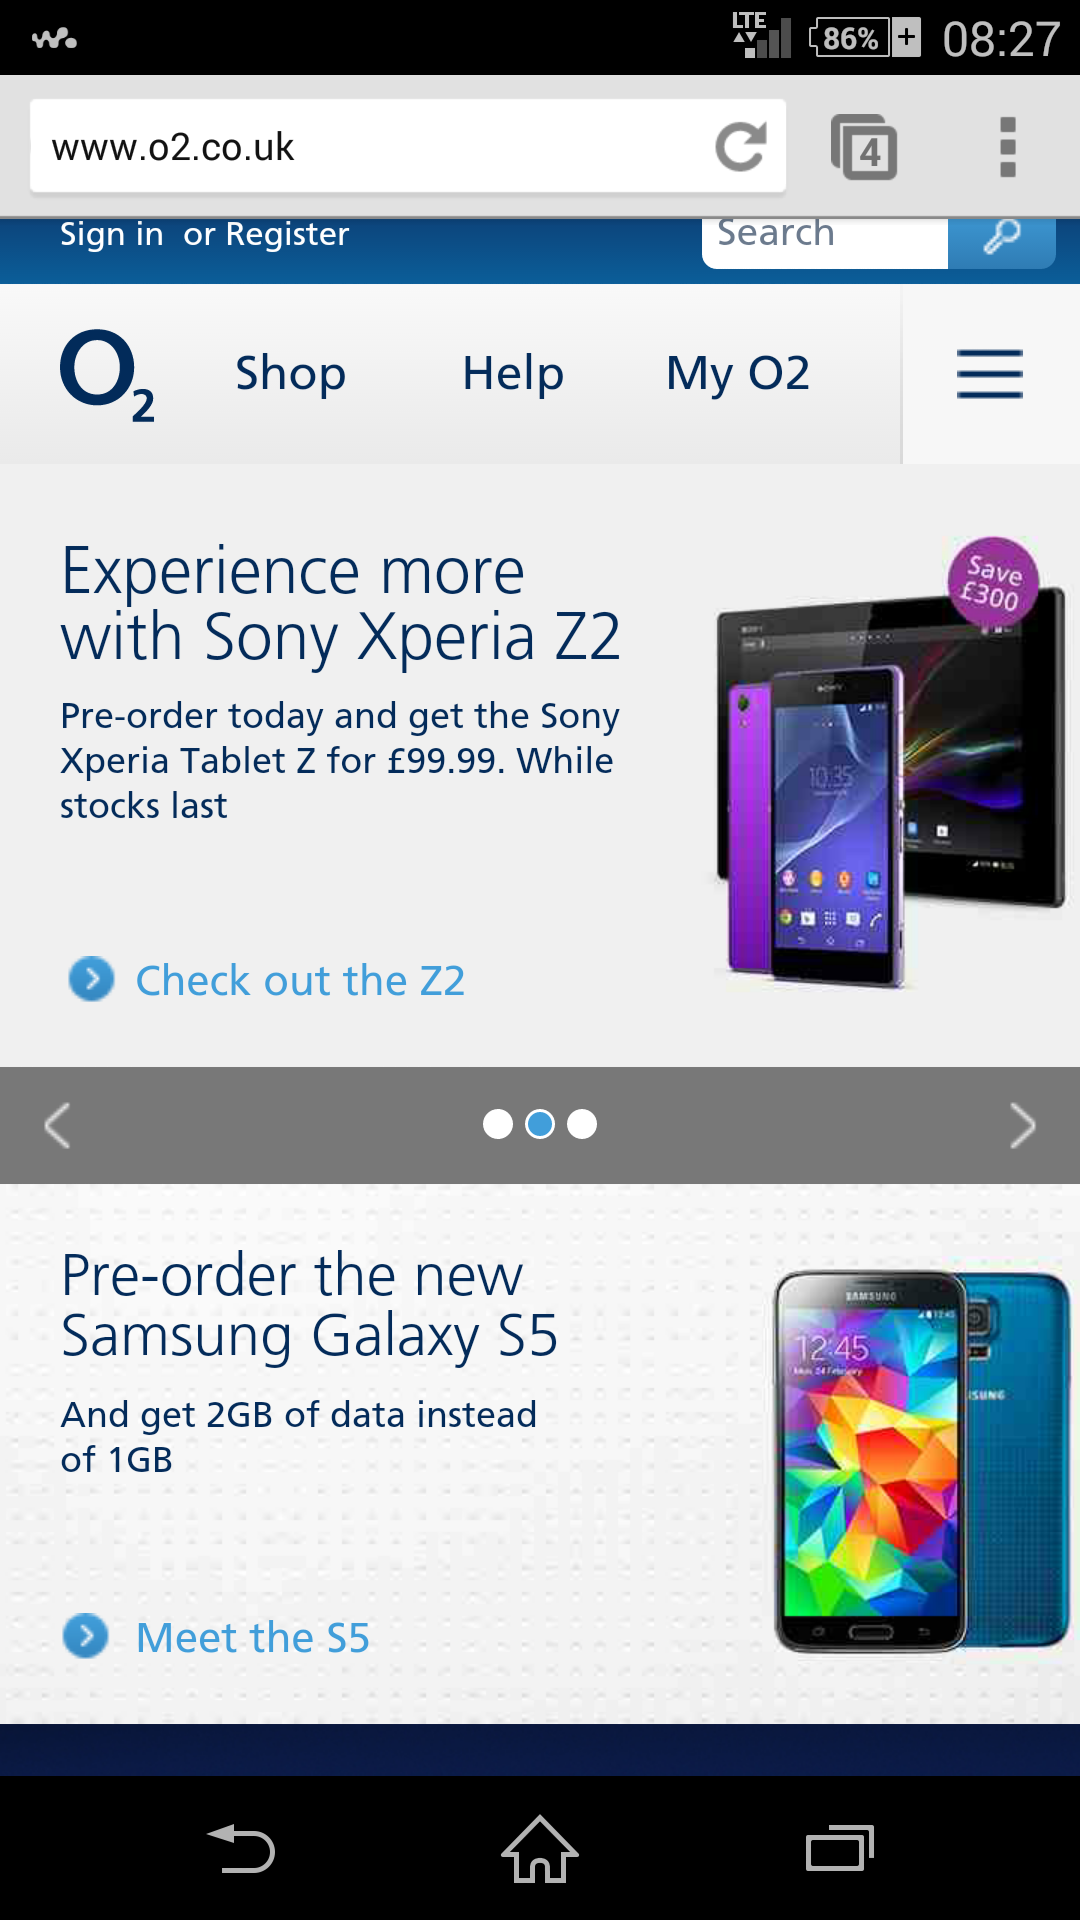Open the browser three-dot overflow menu
Image resolution: width=1080 pixels, height=1920 pixels.
coord(1008,147)
